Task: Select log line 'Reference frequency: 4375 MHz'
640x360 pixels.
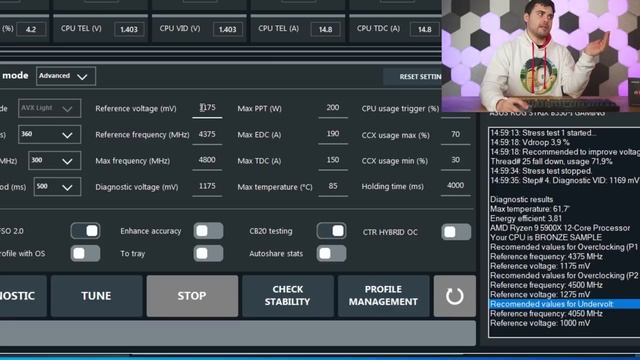Action: (546, 257)
